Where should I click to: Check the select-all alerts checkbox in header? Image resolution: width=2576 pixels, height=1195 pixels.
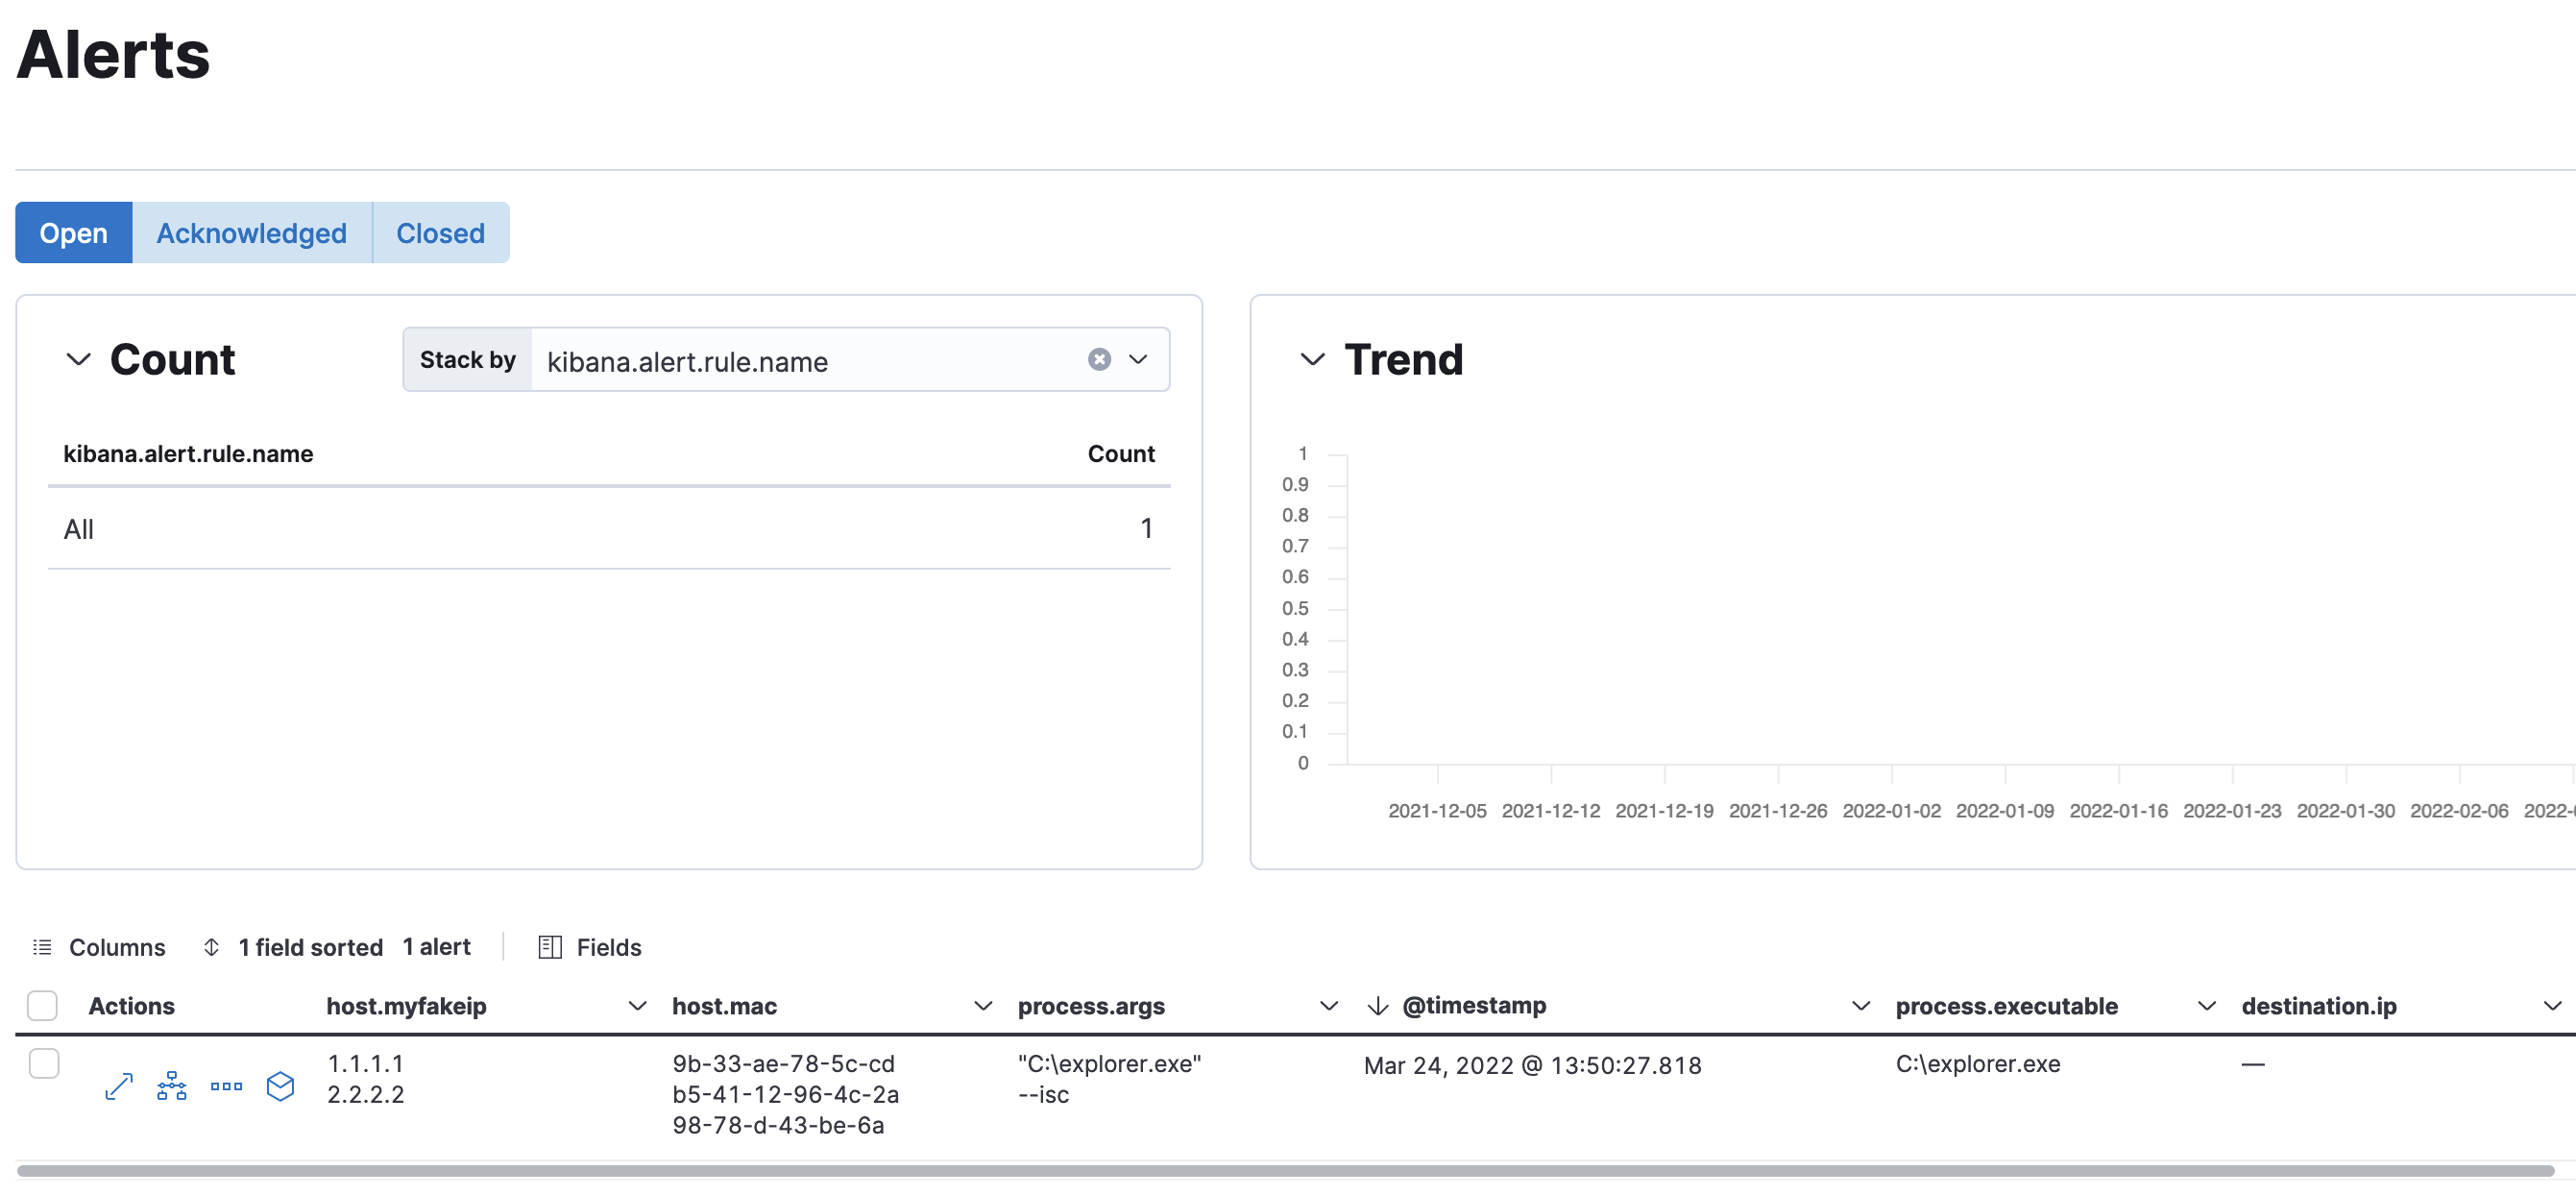click(x=42, y=1005)
